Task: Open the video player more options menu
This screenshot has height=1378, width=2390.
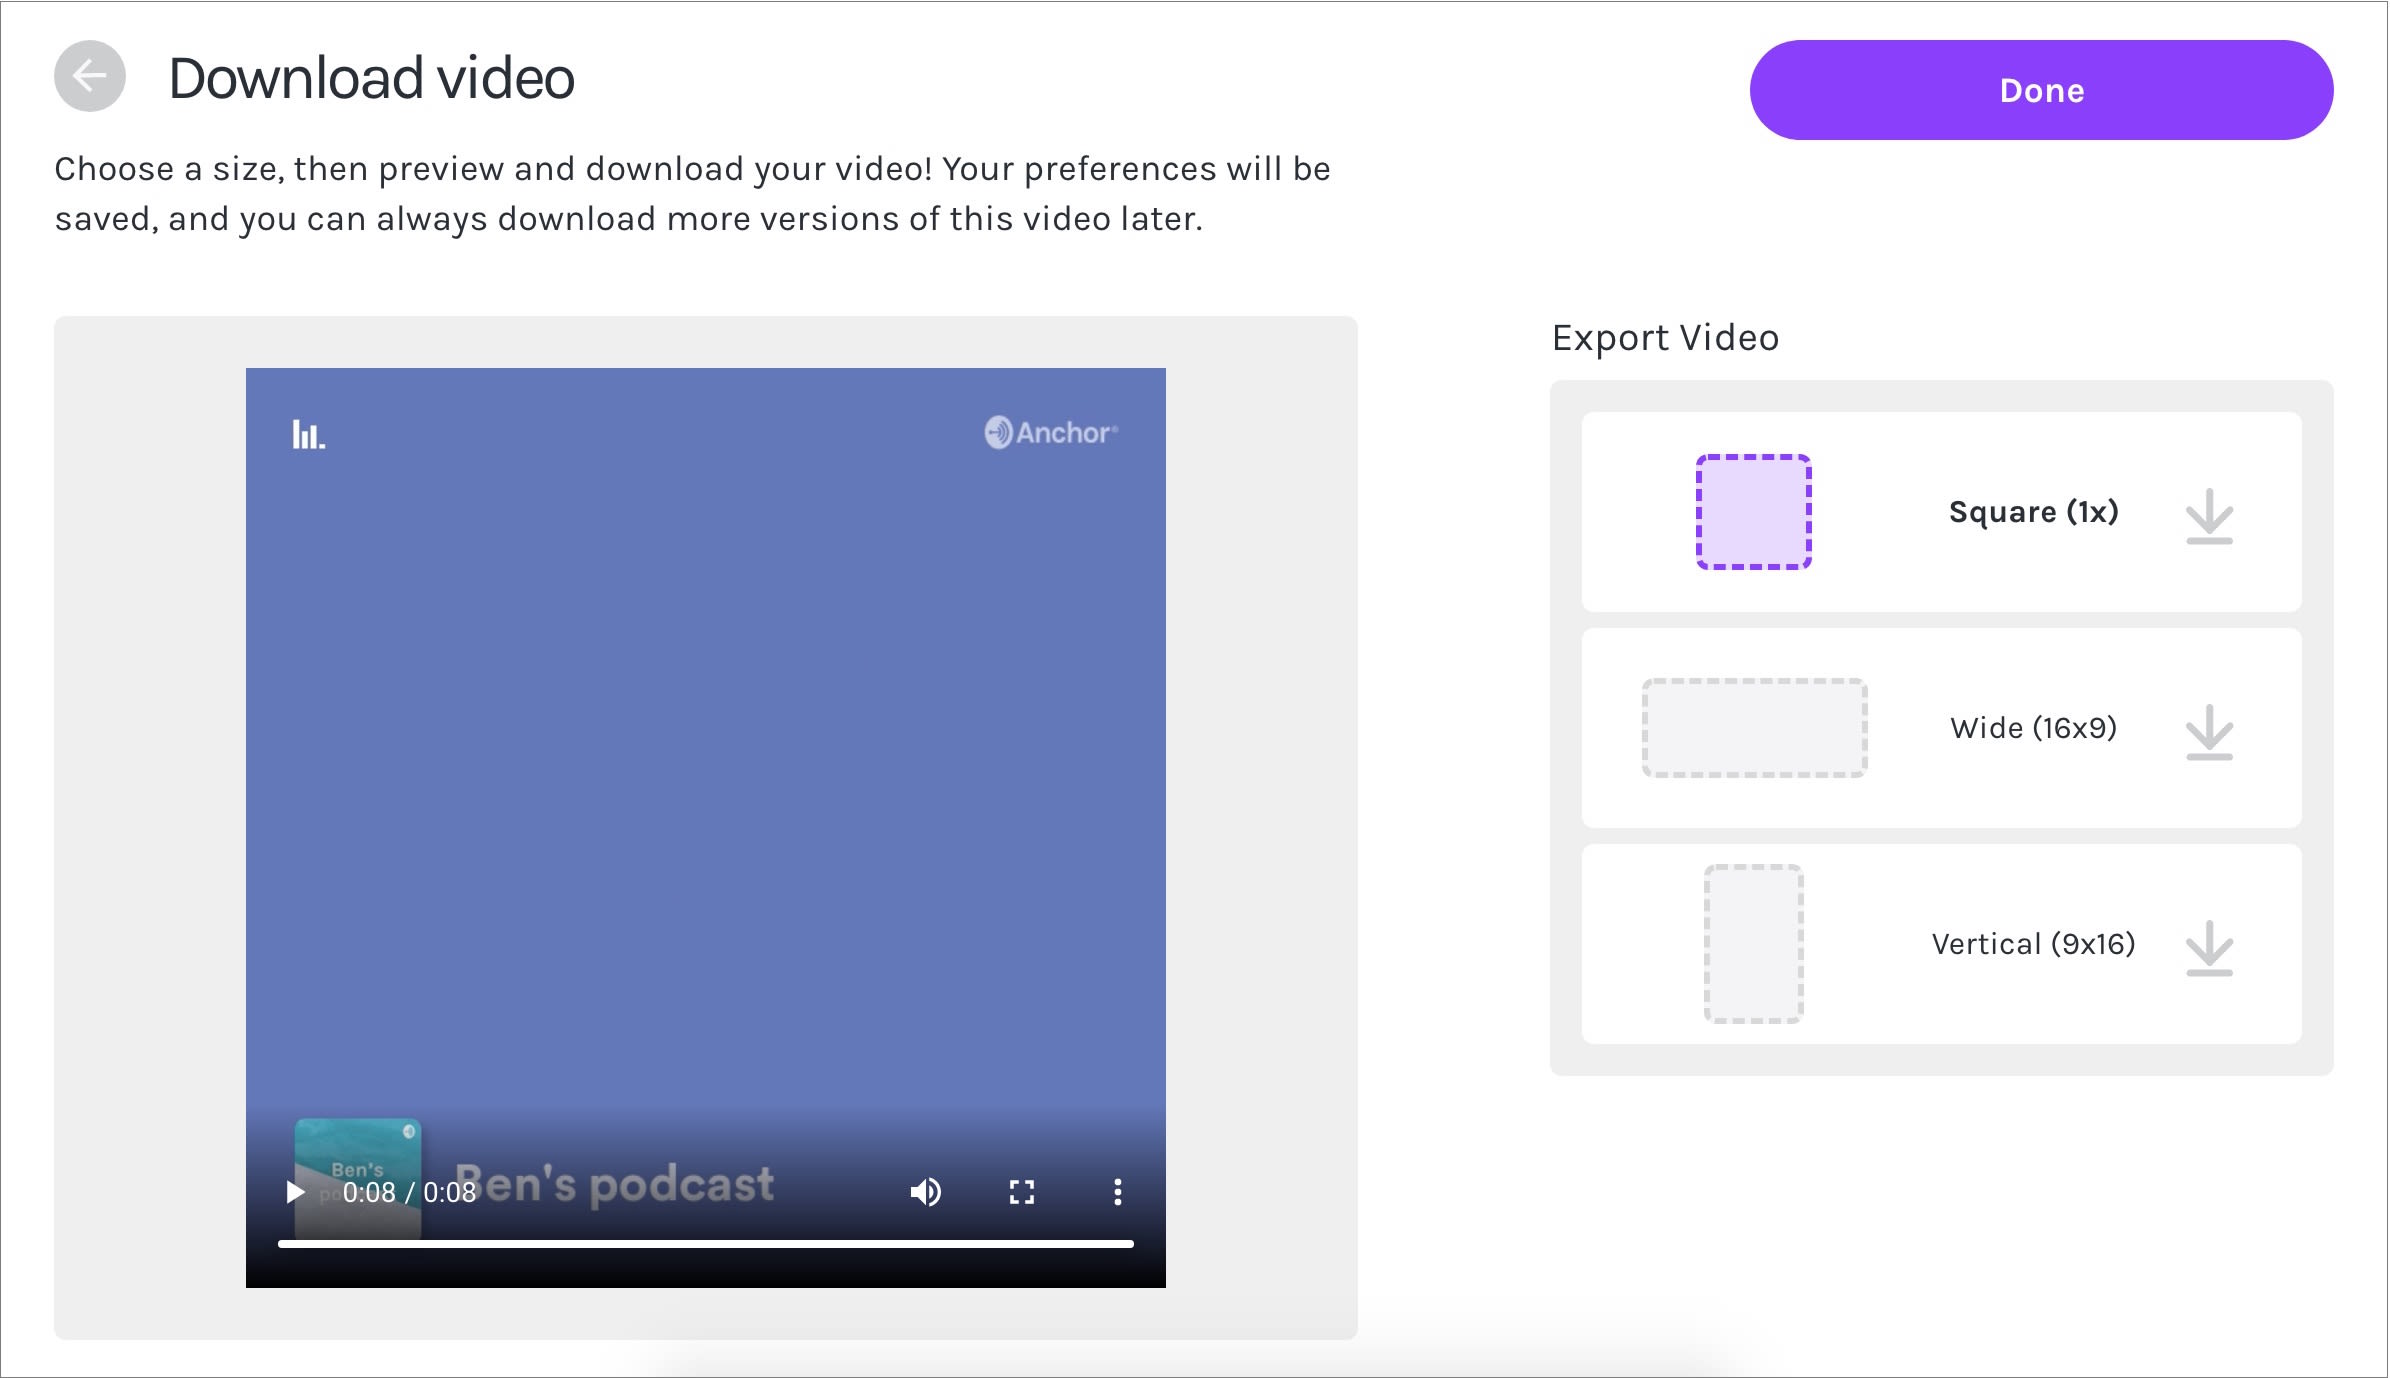Action: [1118, 1192]
